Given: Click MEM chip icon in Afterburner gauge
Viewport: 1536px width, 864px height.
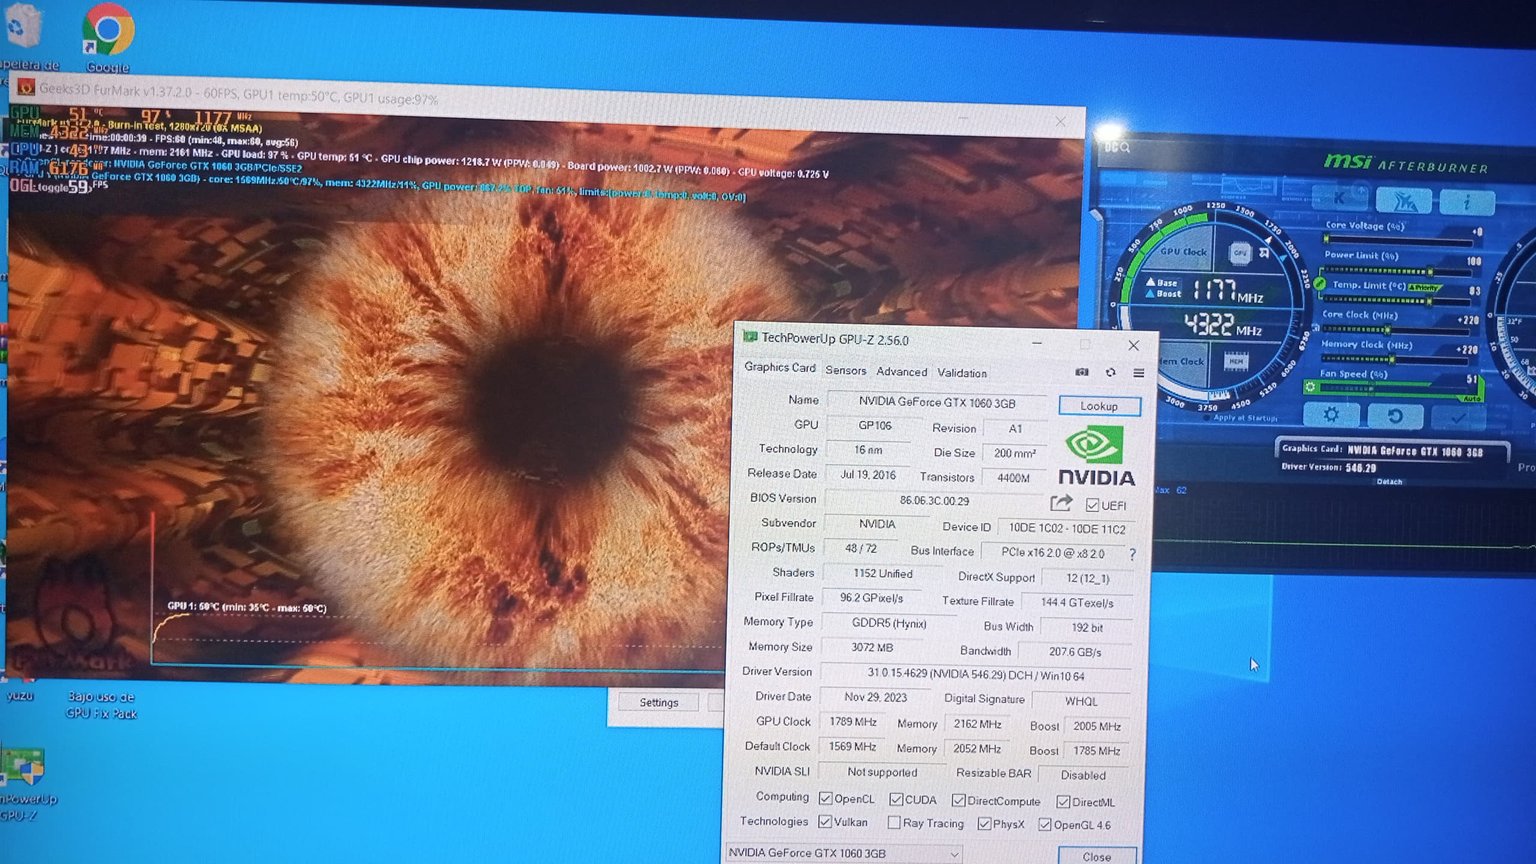Looking at the screenshot, I should pyautogui.click(x=1236, y=361).
